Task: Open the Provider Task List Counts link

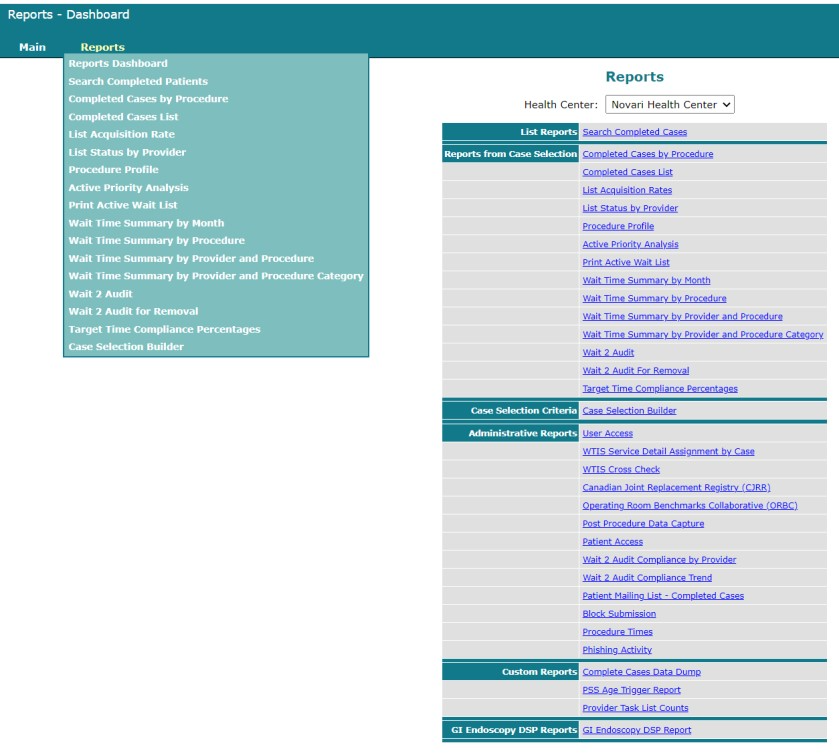Action: [635, 708]
